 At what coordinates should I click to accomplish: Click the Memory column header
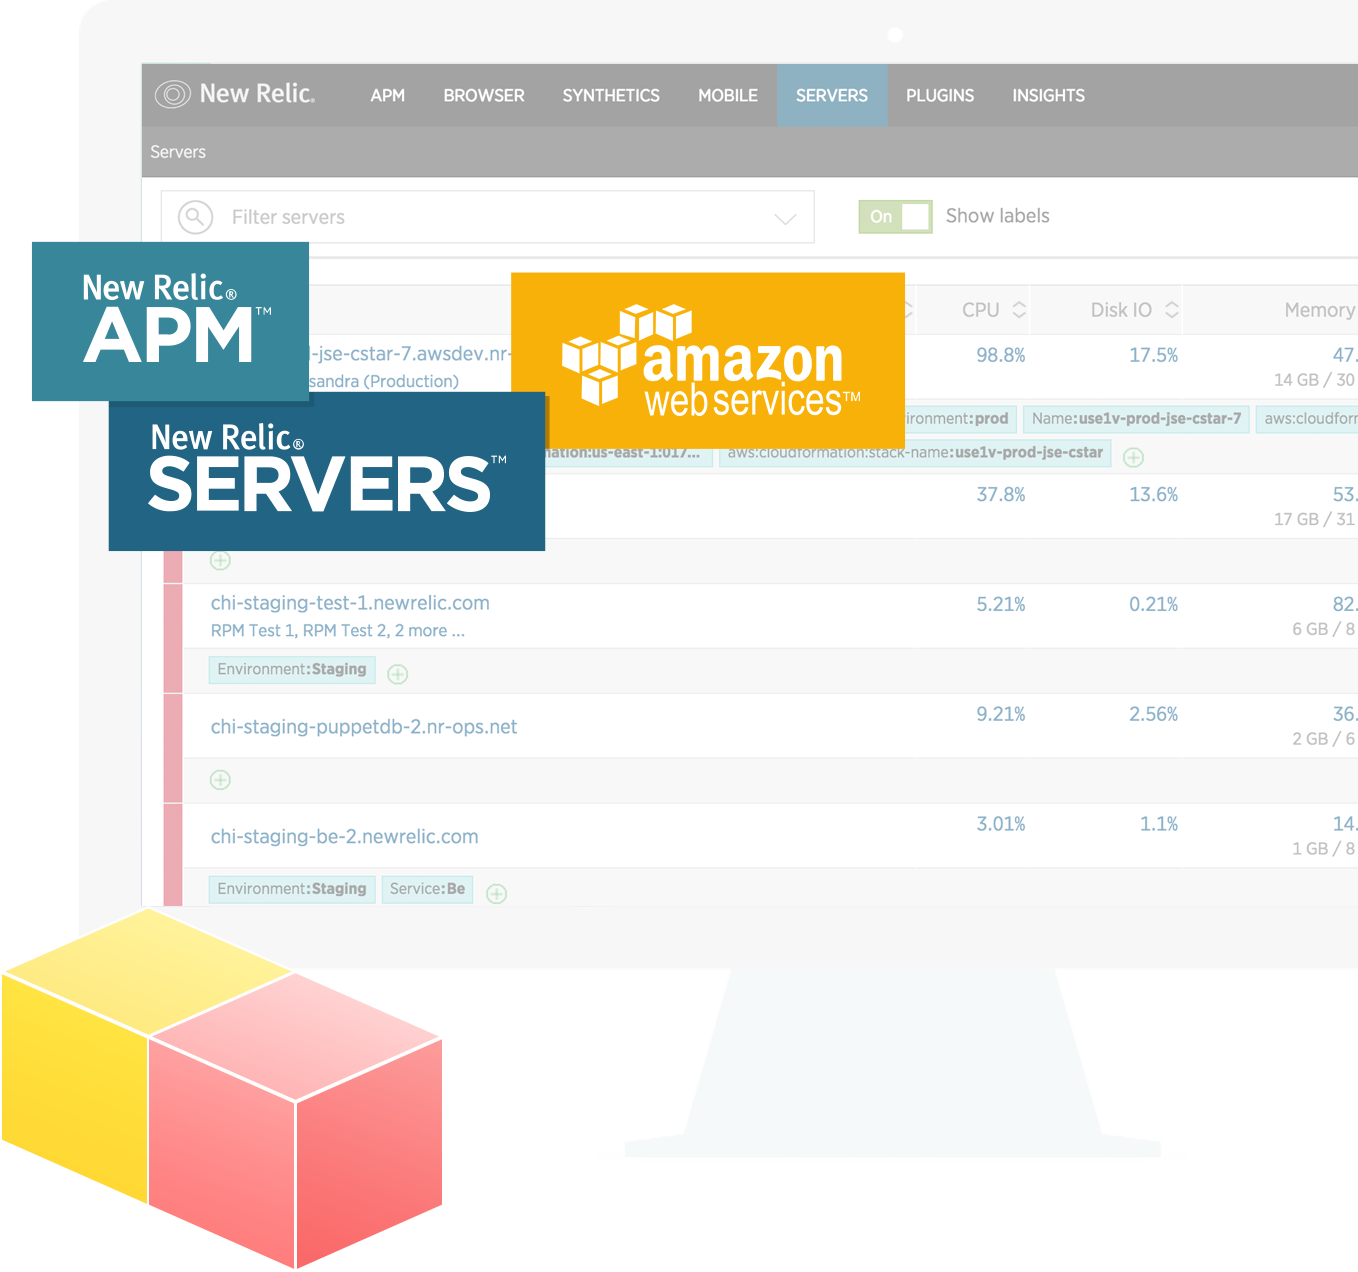click(1320, 310)
